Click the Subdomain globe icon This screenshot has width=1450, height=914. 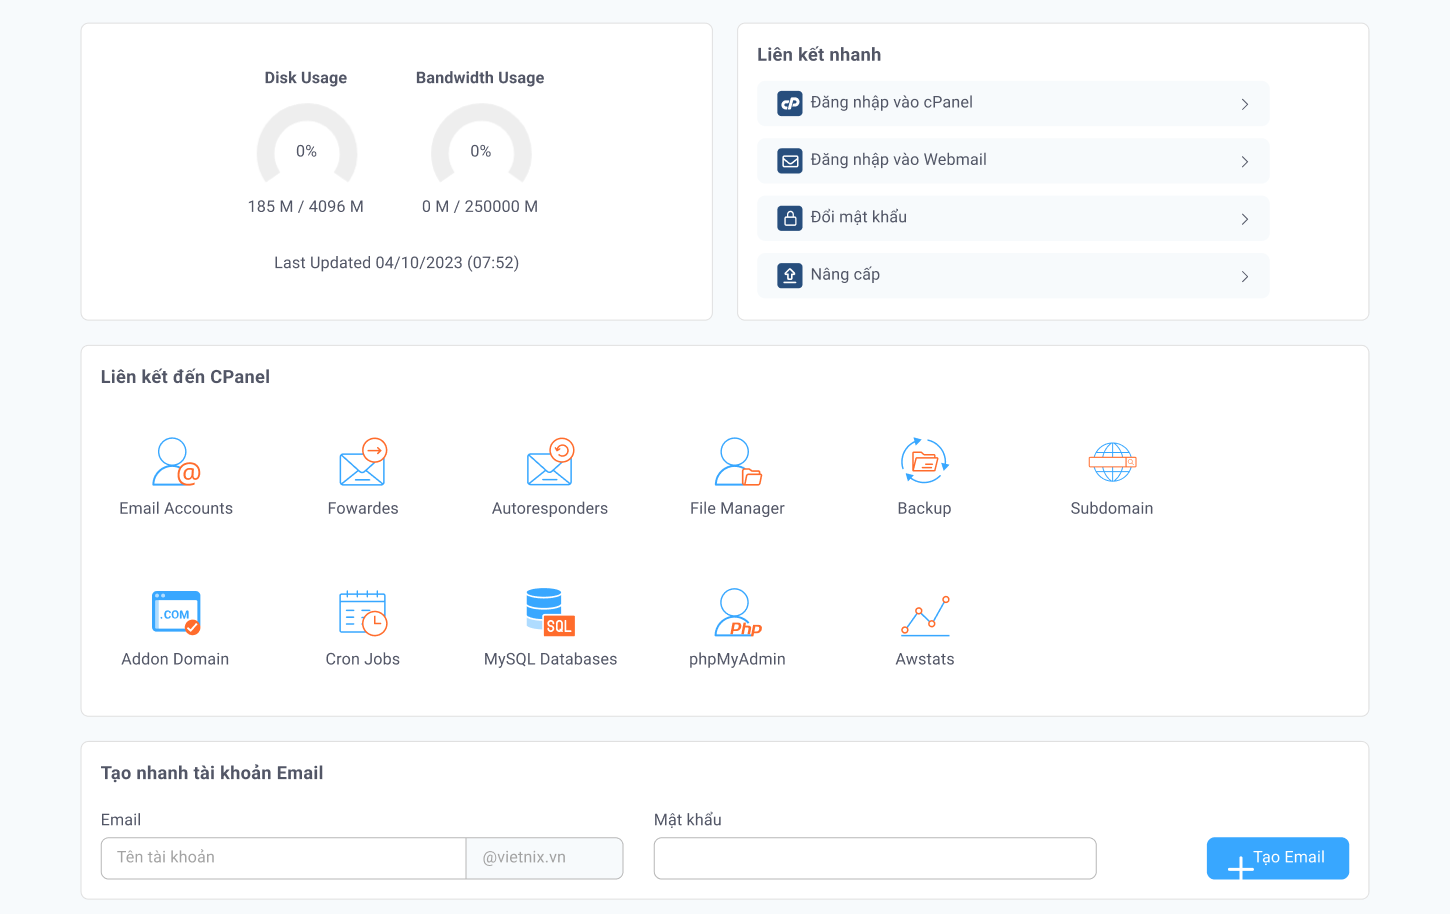(1112, 462)
